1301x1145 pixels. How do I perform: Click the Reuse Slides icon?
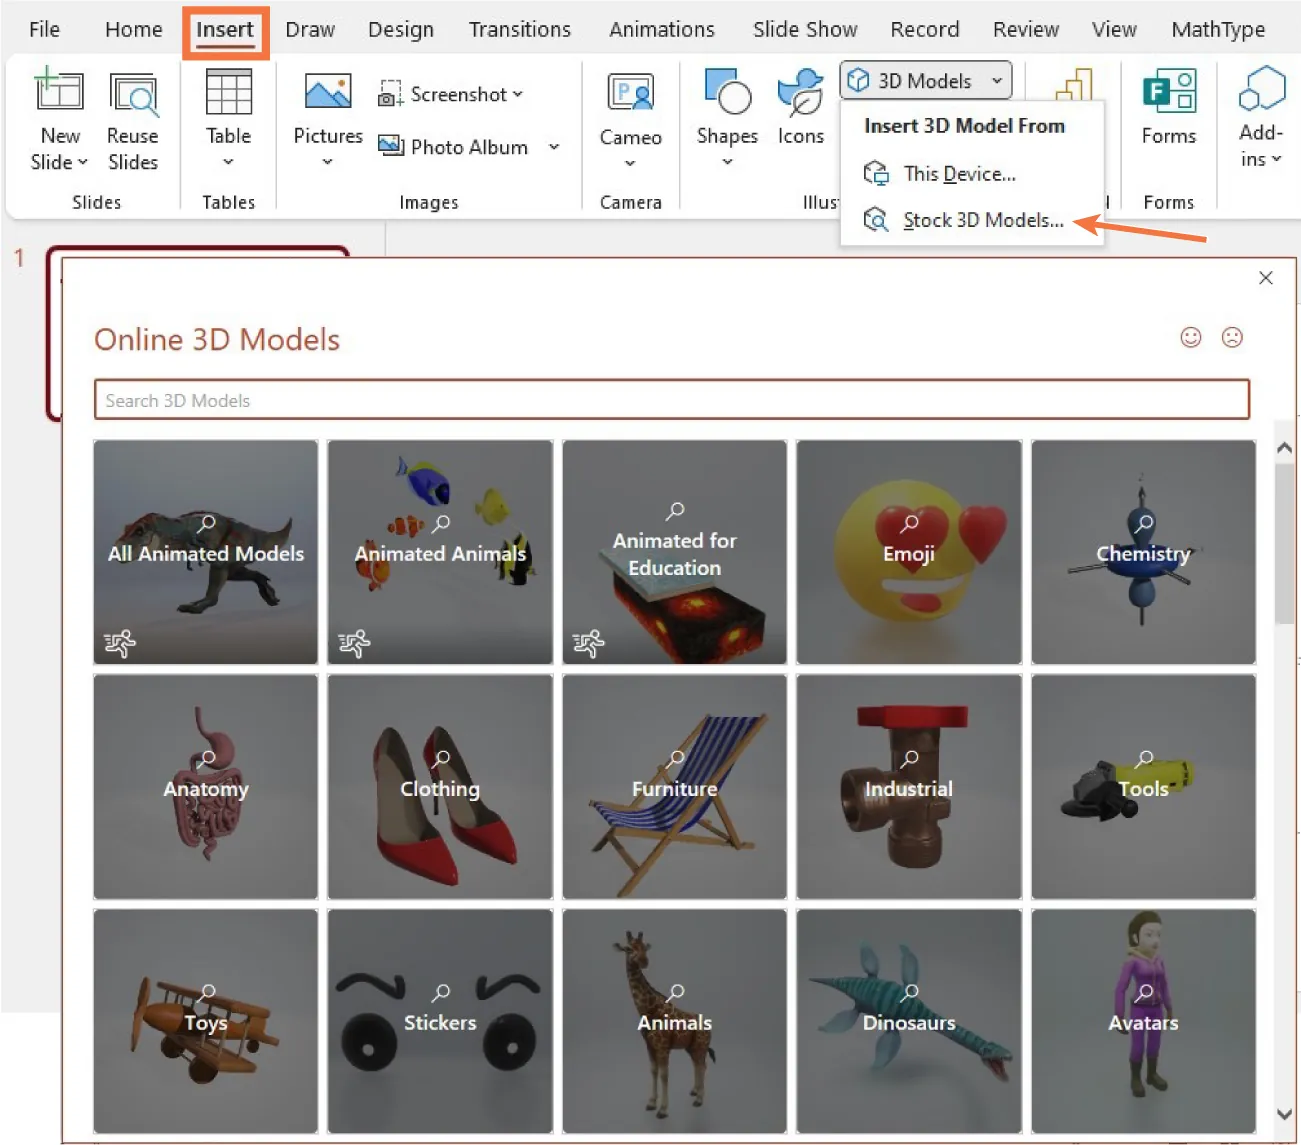(133, 97)
